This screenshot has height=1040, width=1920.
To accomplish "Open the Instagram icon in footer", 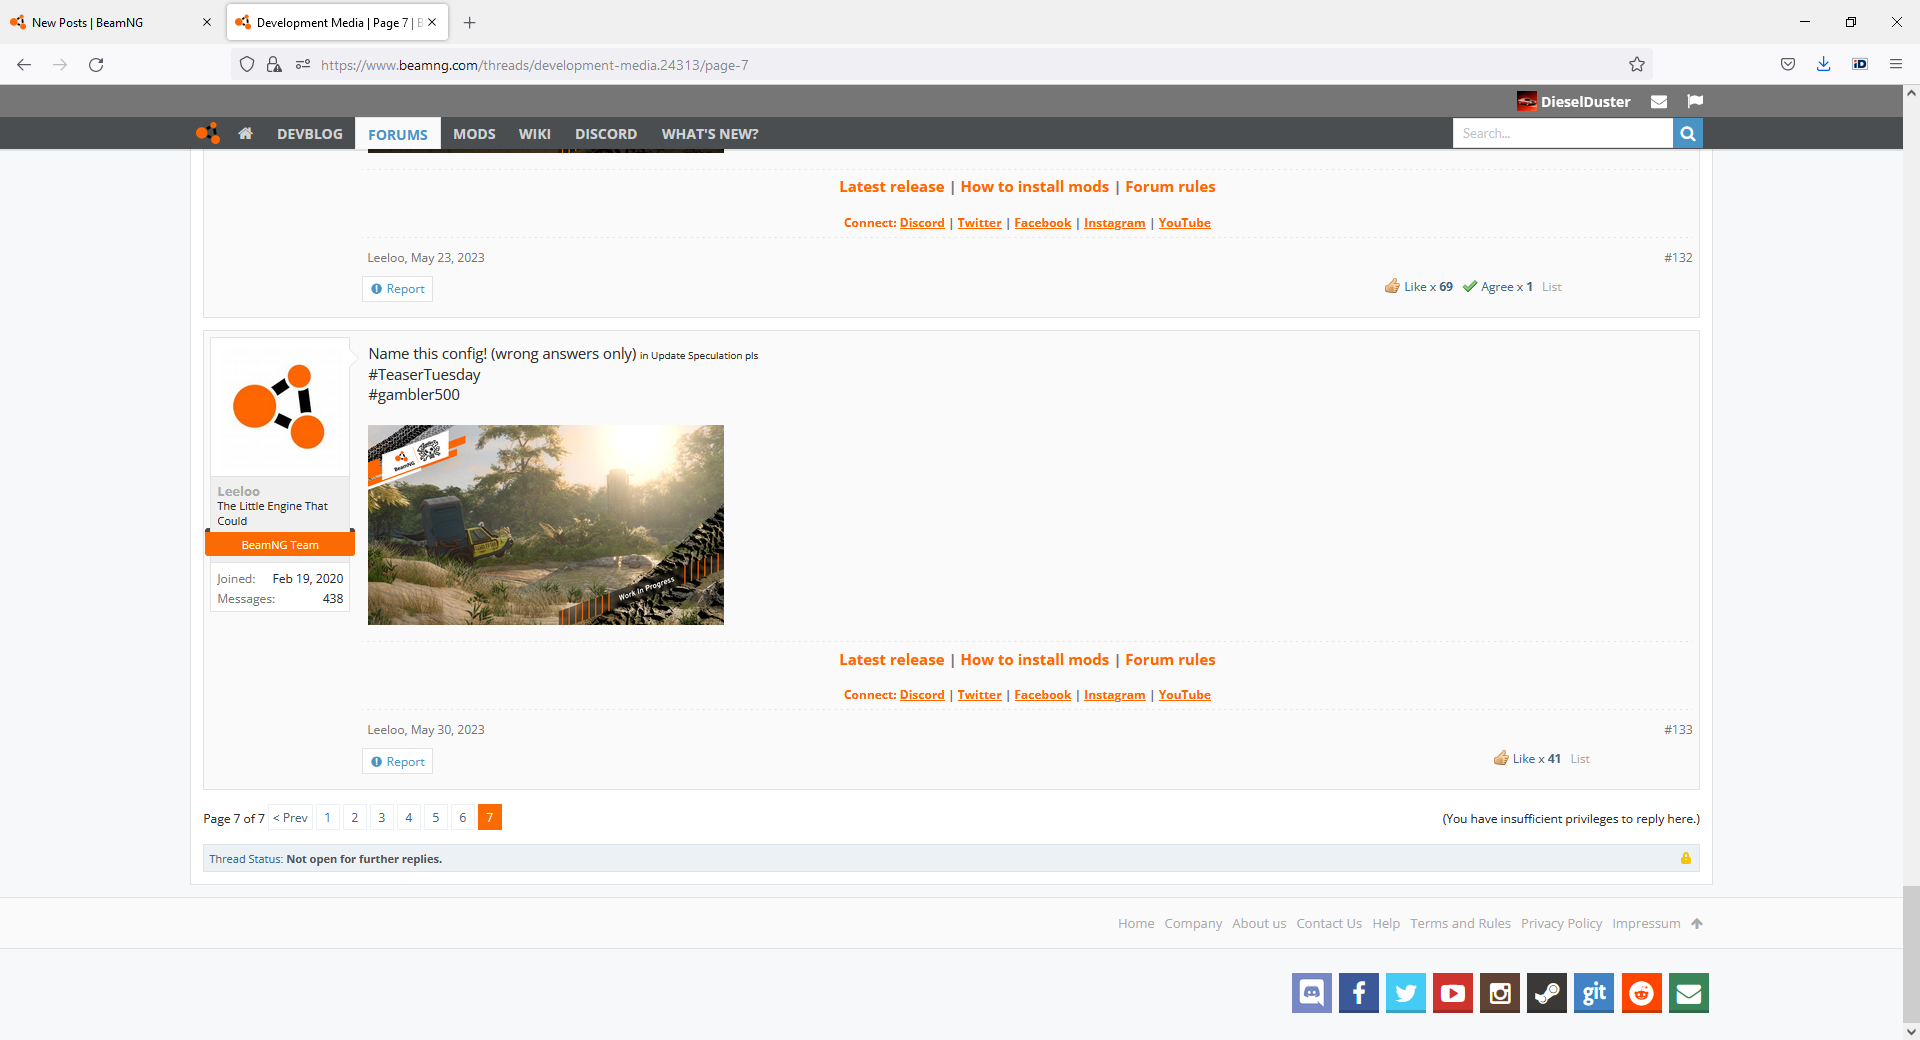I will coord(1499,993).
